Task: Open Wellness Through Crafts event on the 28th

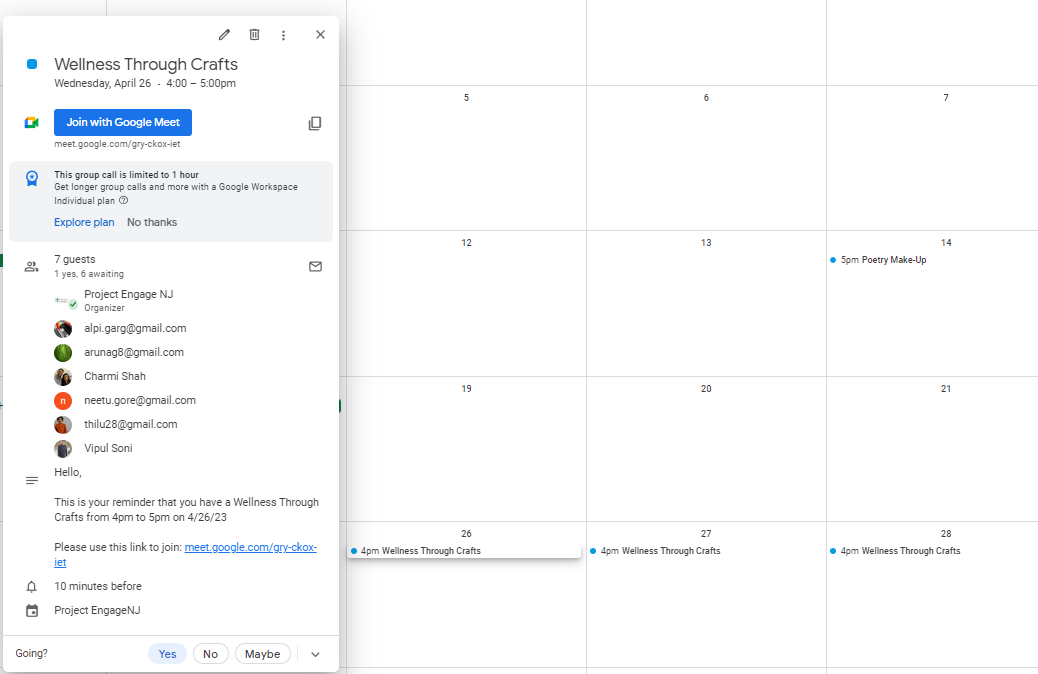Action: (x=895, y=551)
